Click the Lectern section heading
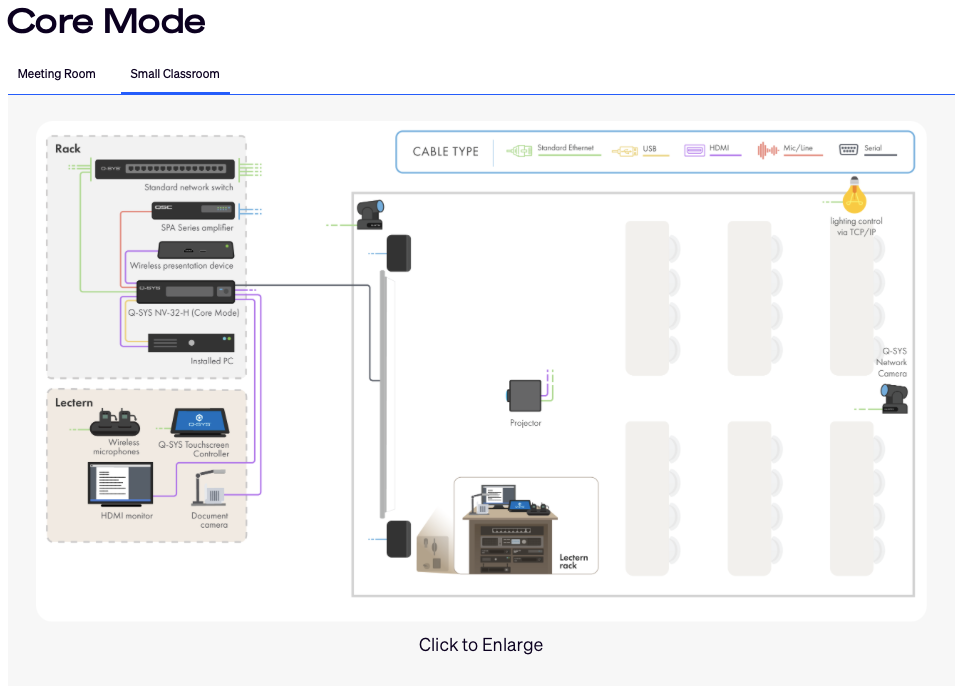This screenshot has width=967, height=700. (74, 403)
